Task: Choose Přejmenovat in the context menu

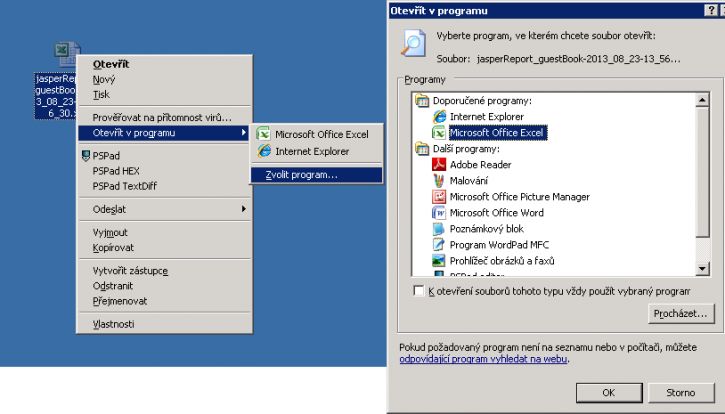Action: click(x=164, y=301)
